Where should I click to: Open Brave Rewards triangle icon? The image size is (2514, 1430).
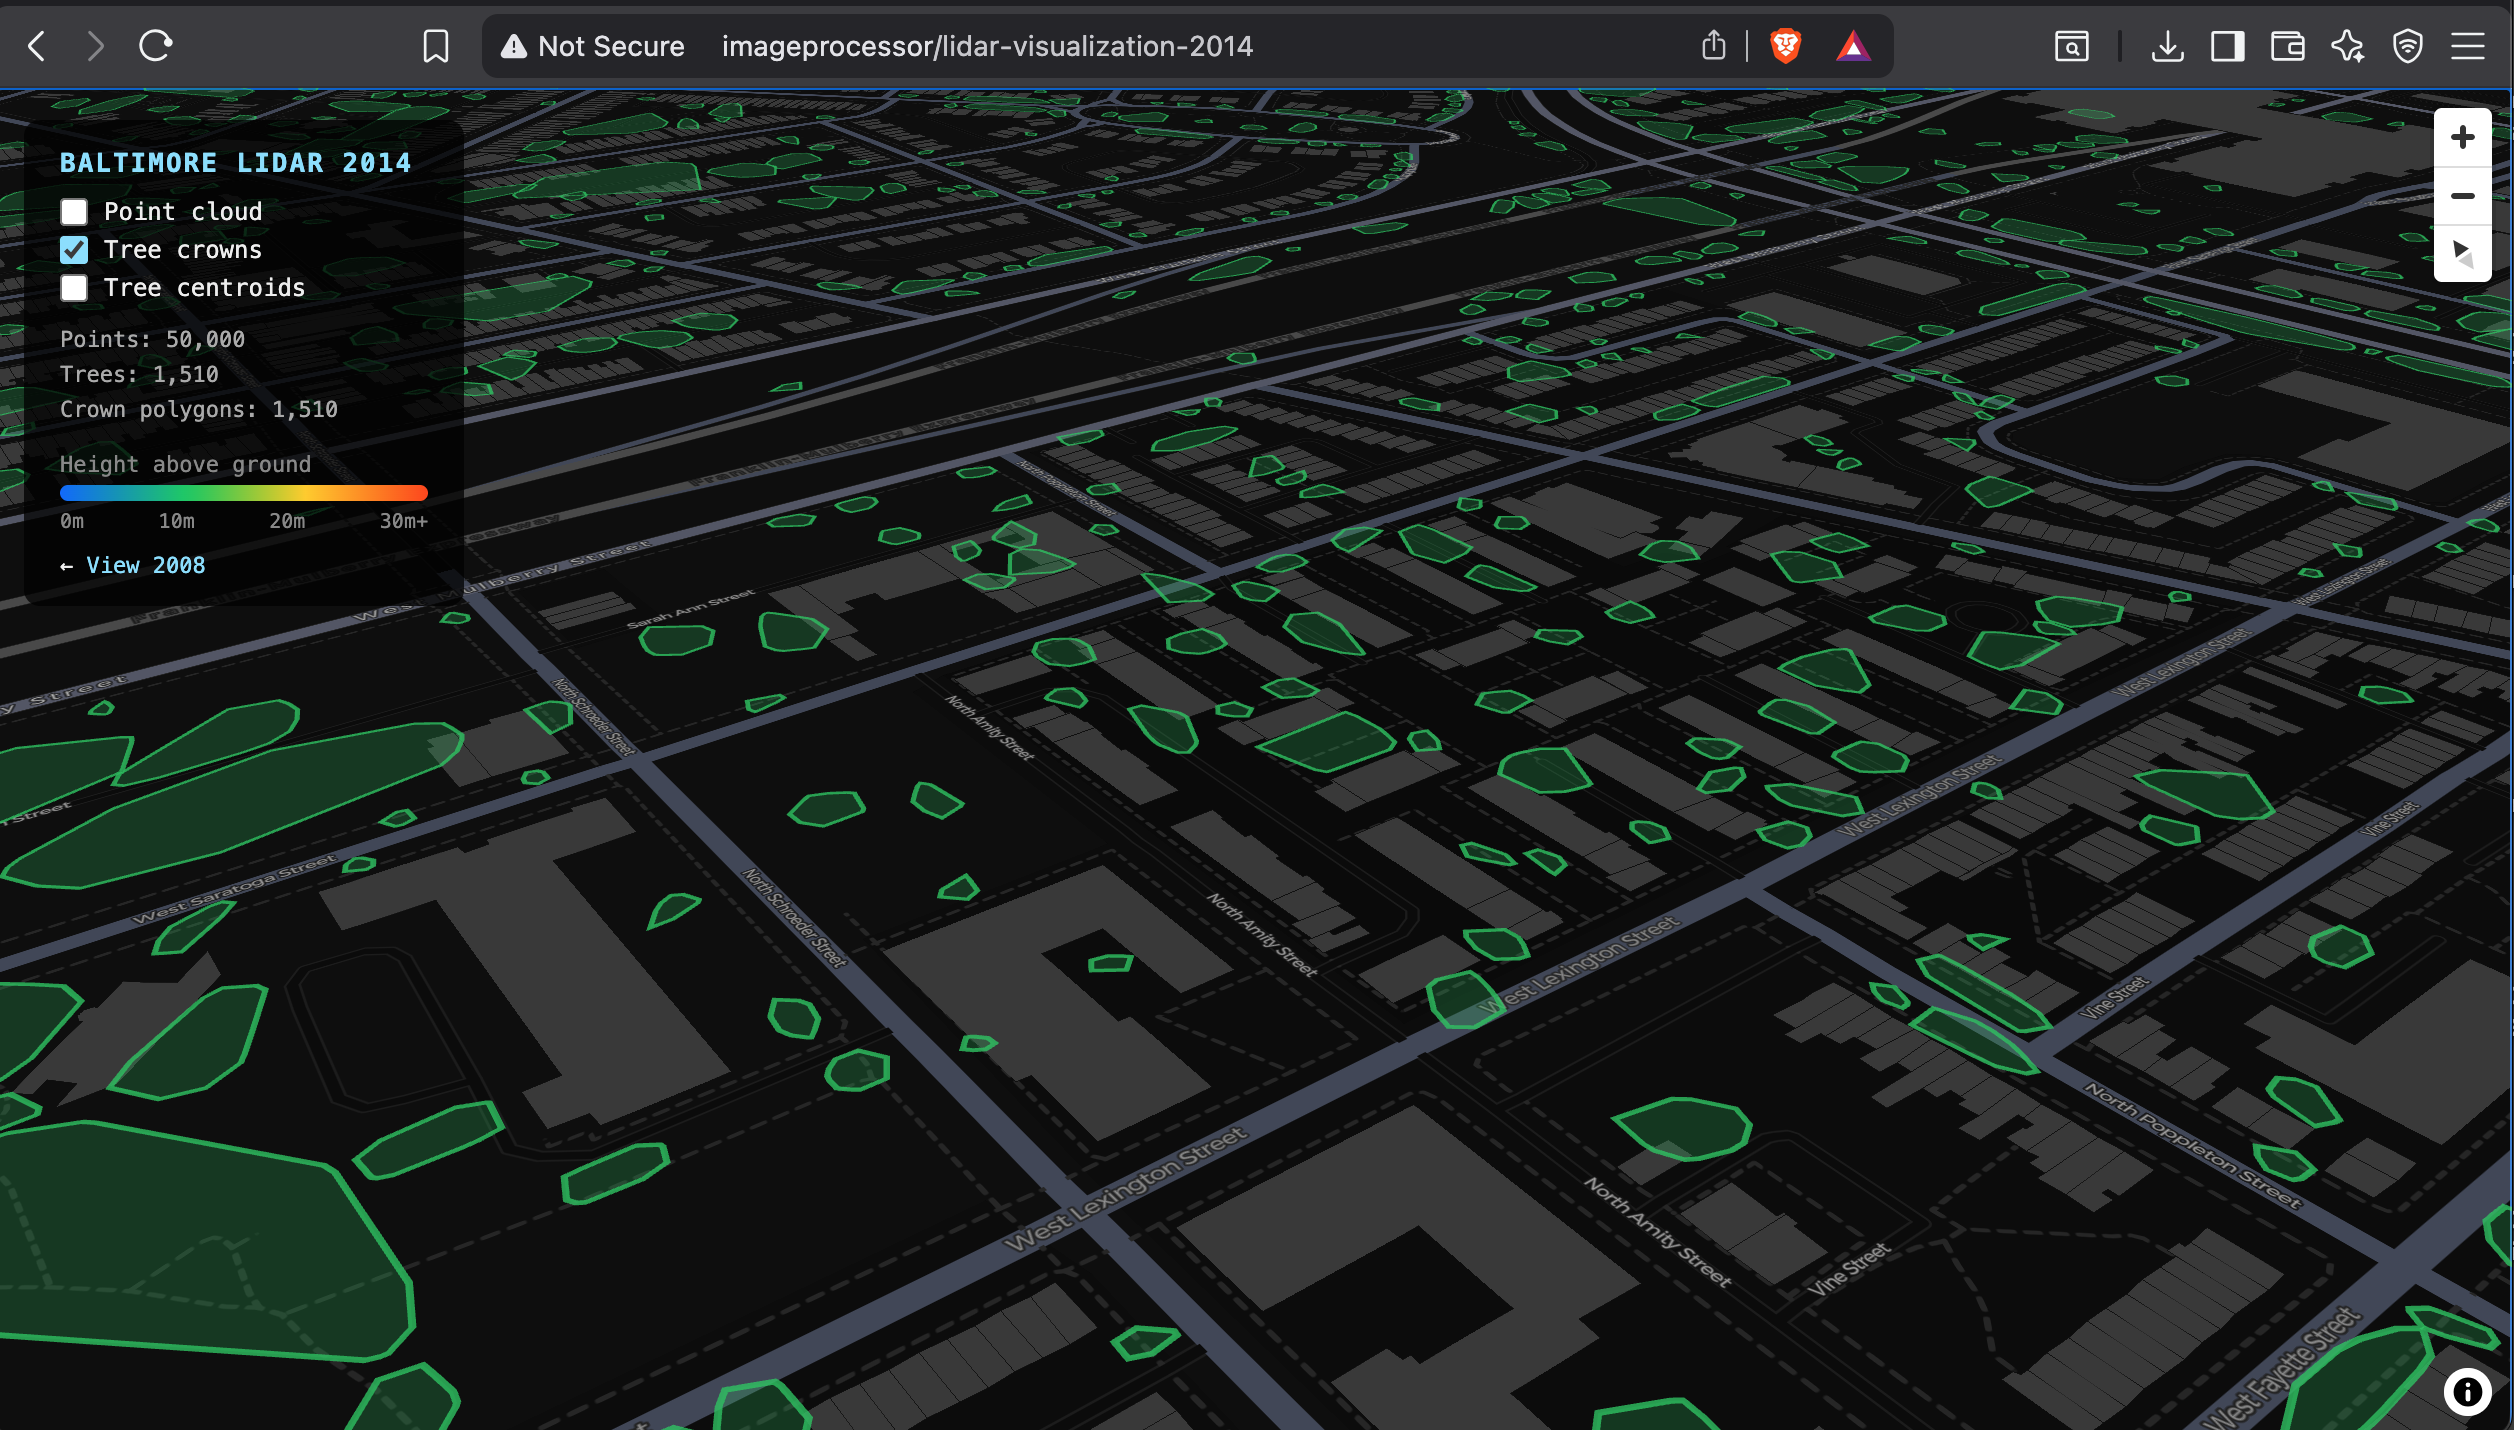1853,45
